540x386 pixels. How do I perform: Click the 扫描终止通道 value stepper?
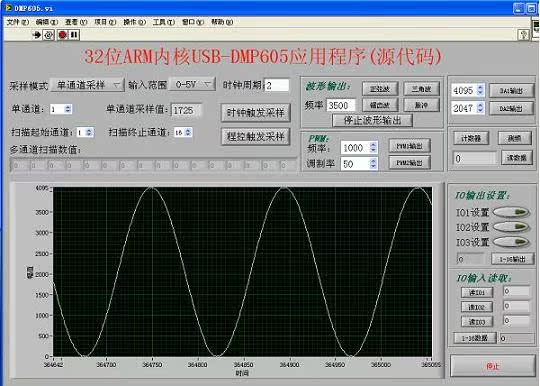coord(188,132)
